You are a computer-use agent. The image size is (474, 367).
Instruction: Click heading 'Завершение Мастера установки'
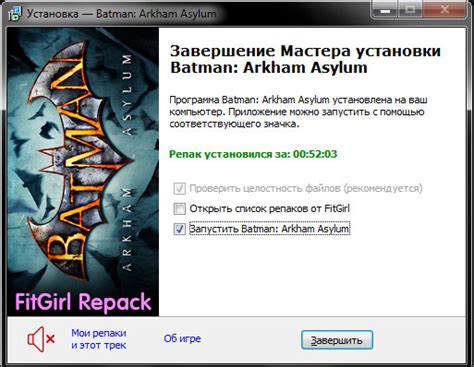pyautogui.click(x=305, y=51)
